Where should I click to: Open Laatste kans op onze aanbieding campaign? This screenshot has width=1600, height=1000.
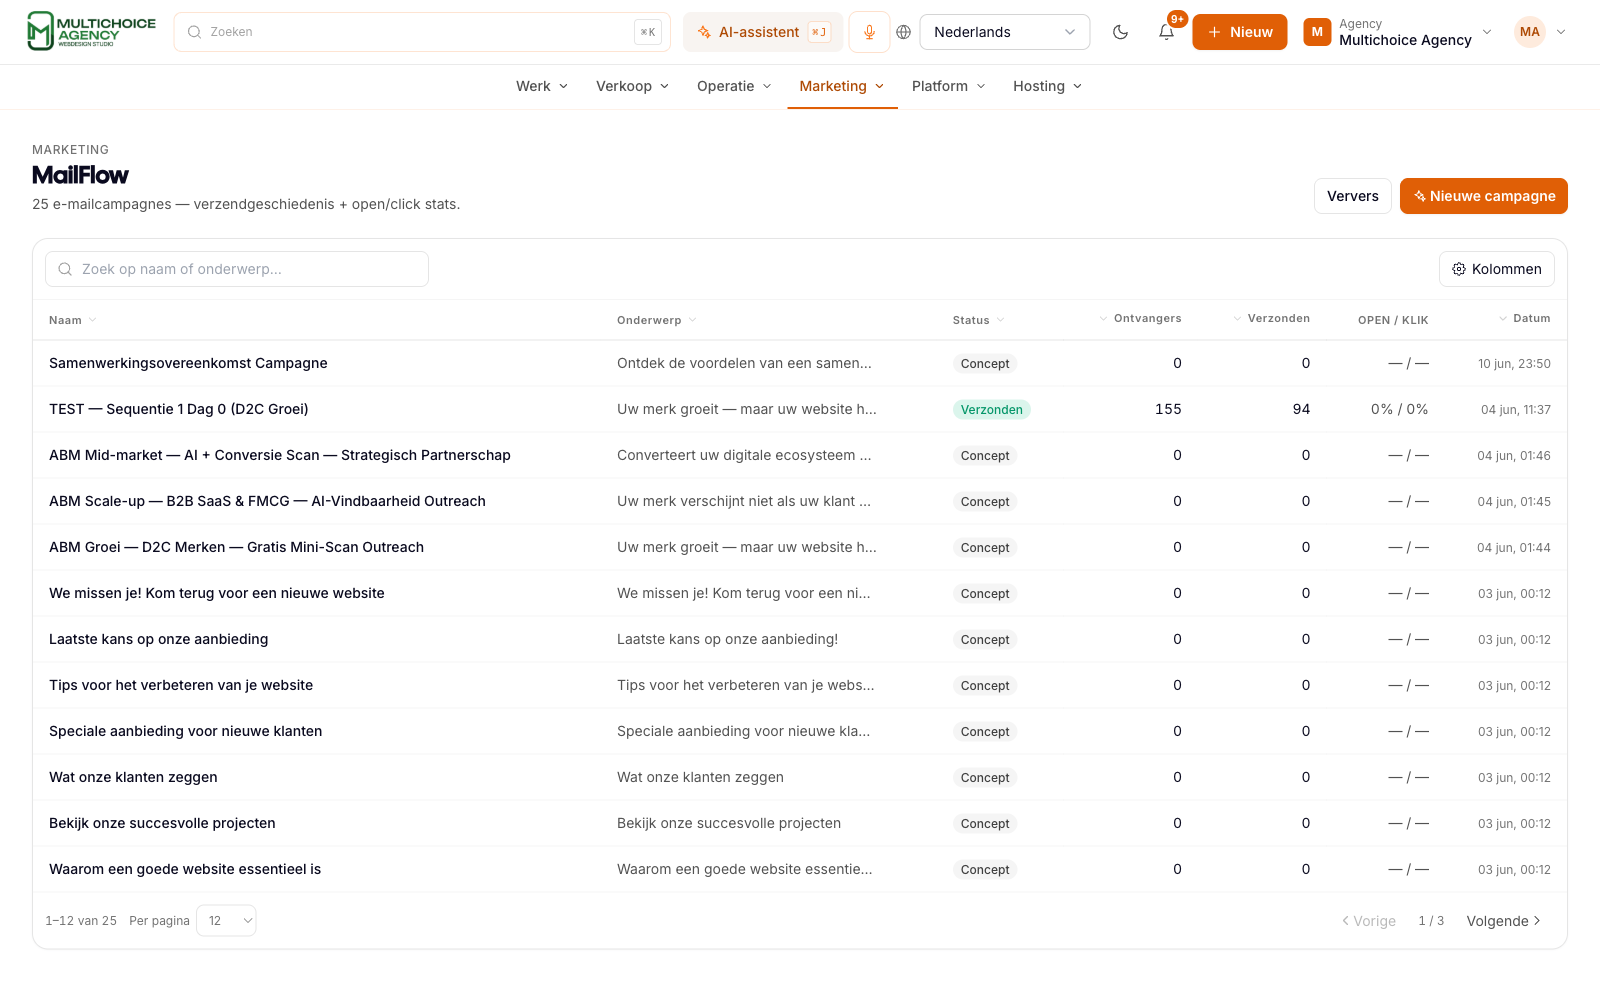pos(159,639)
